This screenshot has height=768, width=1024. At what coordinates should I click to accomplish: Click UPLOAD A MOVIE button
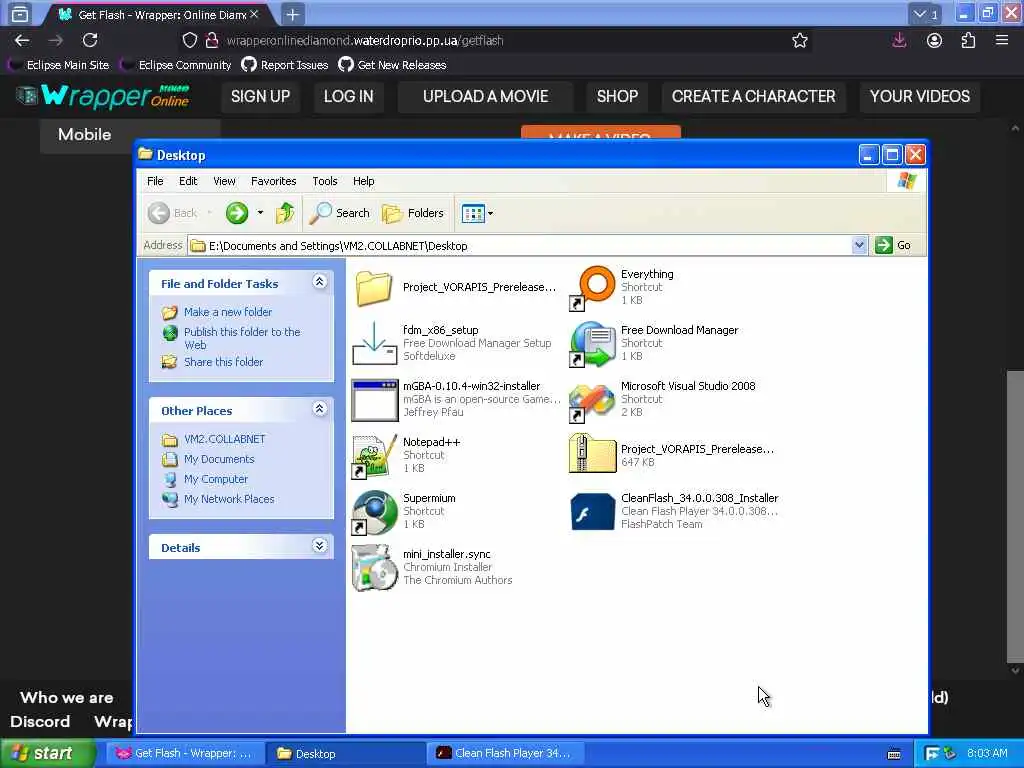tap(485, 97)
